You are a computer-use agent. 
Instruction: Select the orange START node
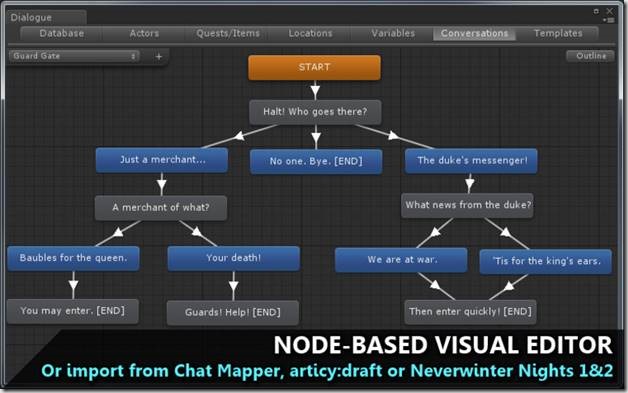(x=314, y=67)
